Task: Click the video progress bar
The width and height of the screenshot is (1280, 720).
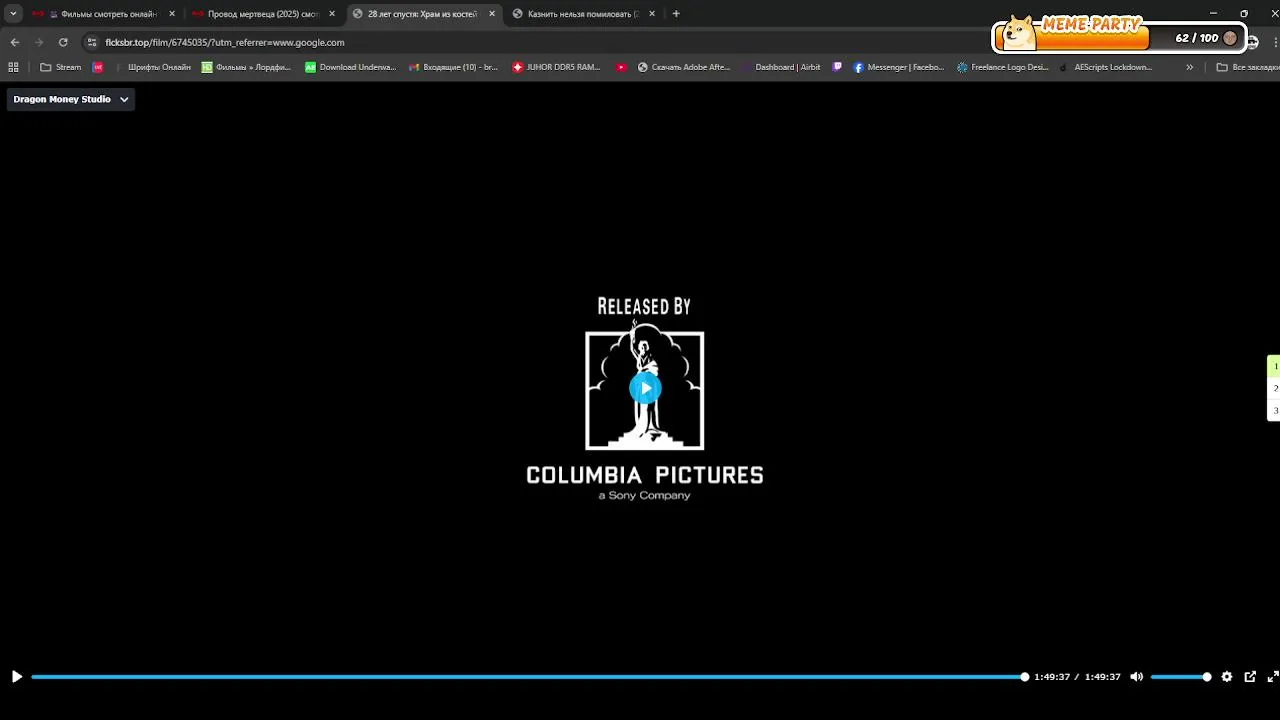Action: pyautogui.click(x=528, y=677)
